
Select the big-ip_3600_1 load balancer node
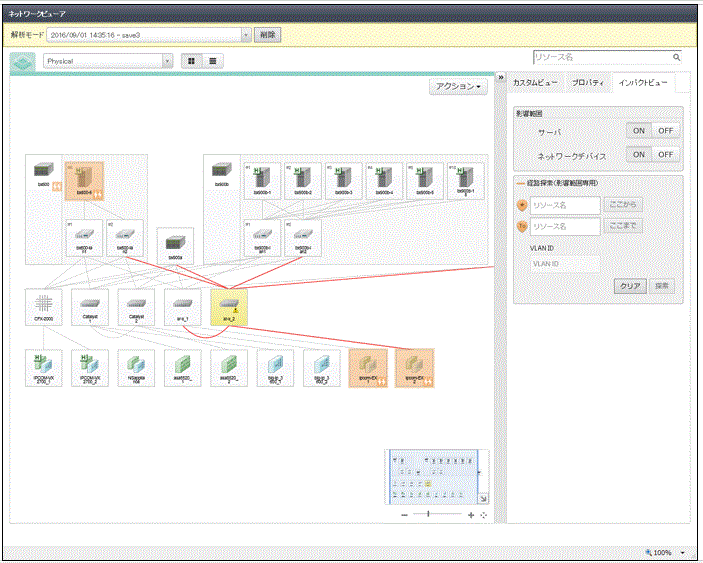pyautogui.click(x=275, y=368)
